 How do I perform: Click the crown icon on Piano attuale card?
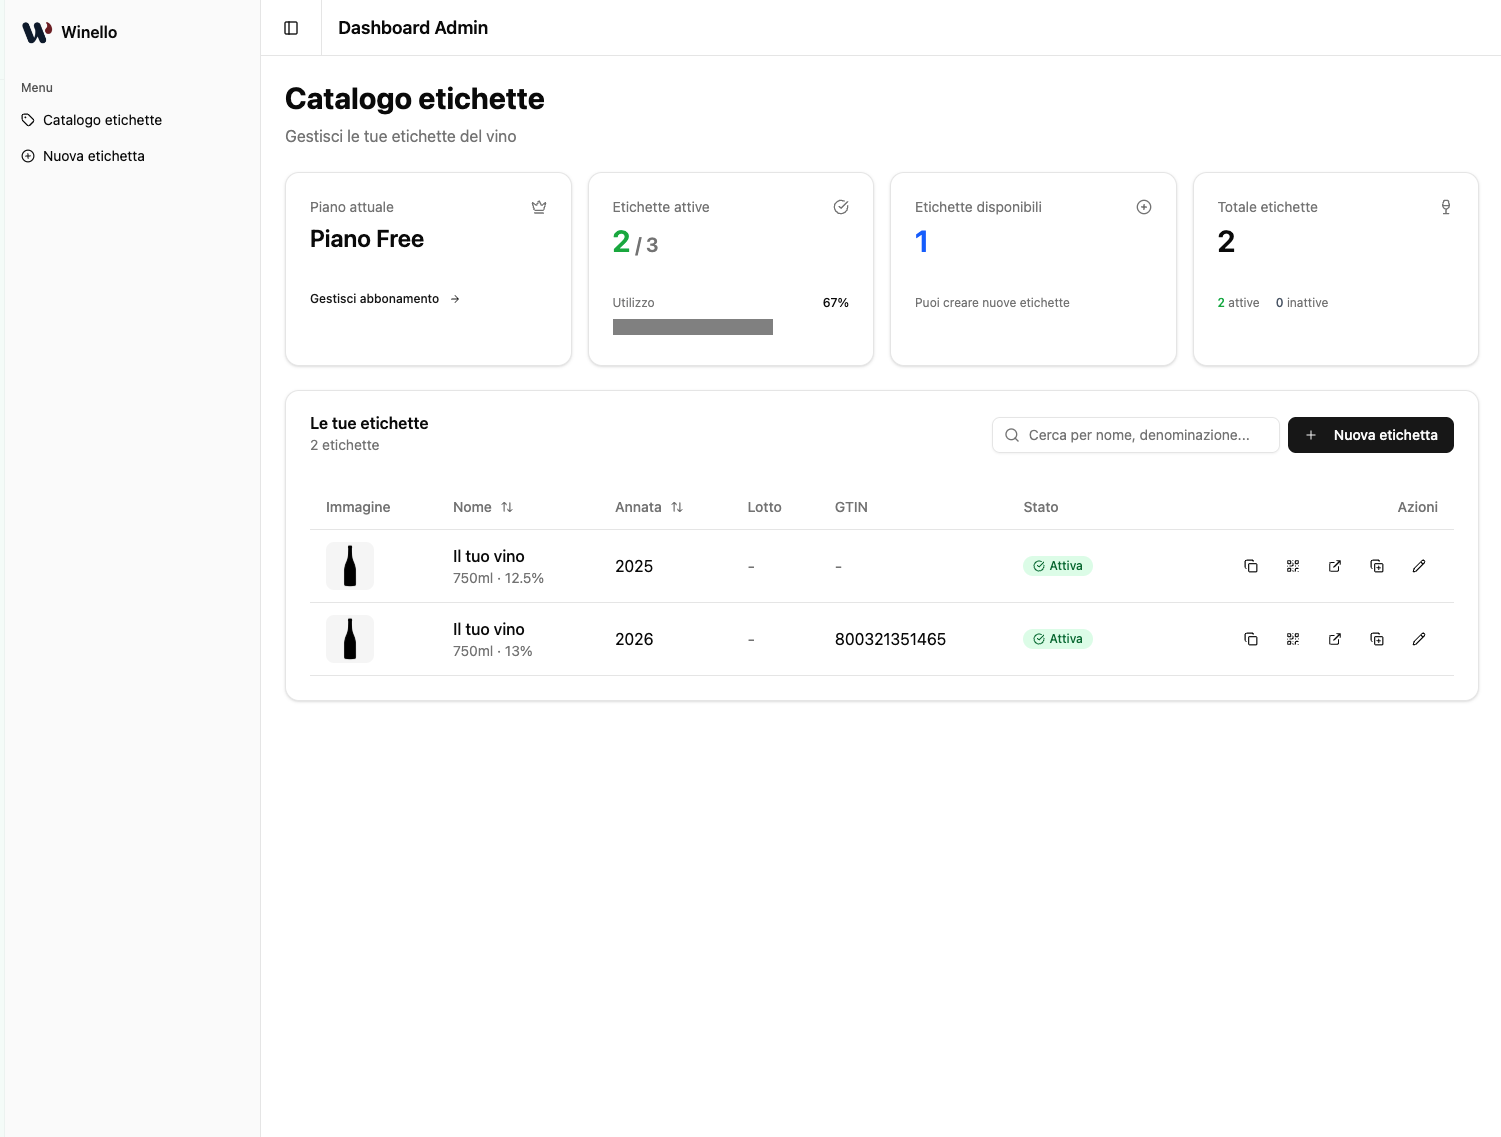click(539, 206)
